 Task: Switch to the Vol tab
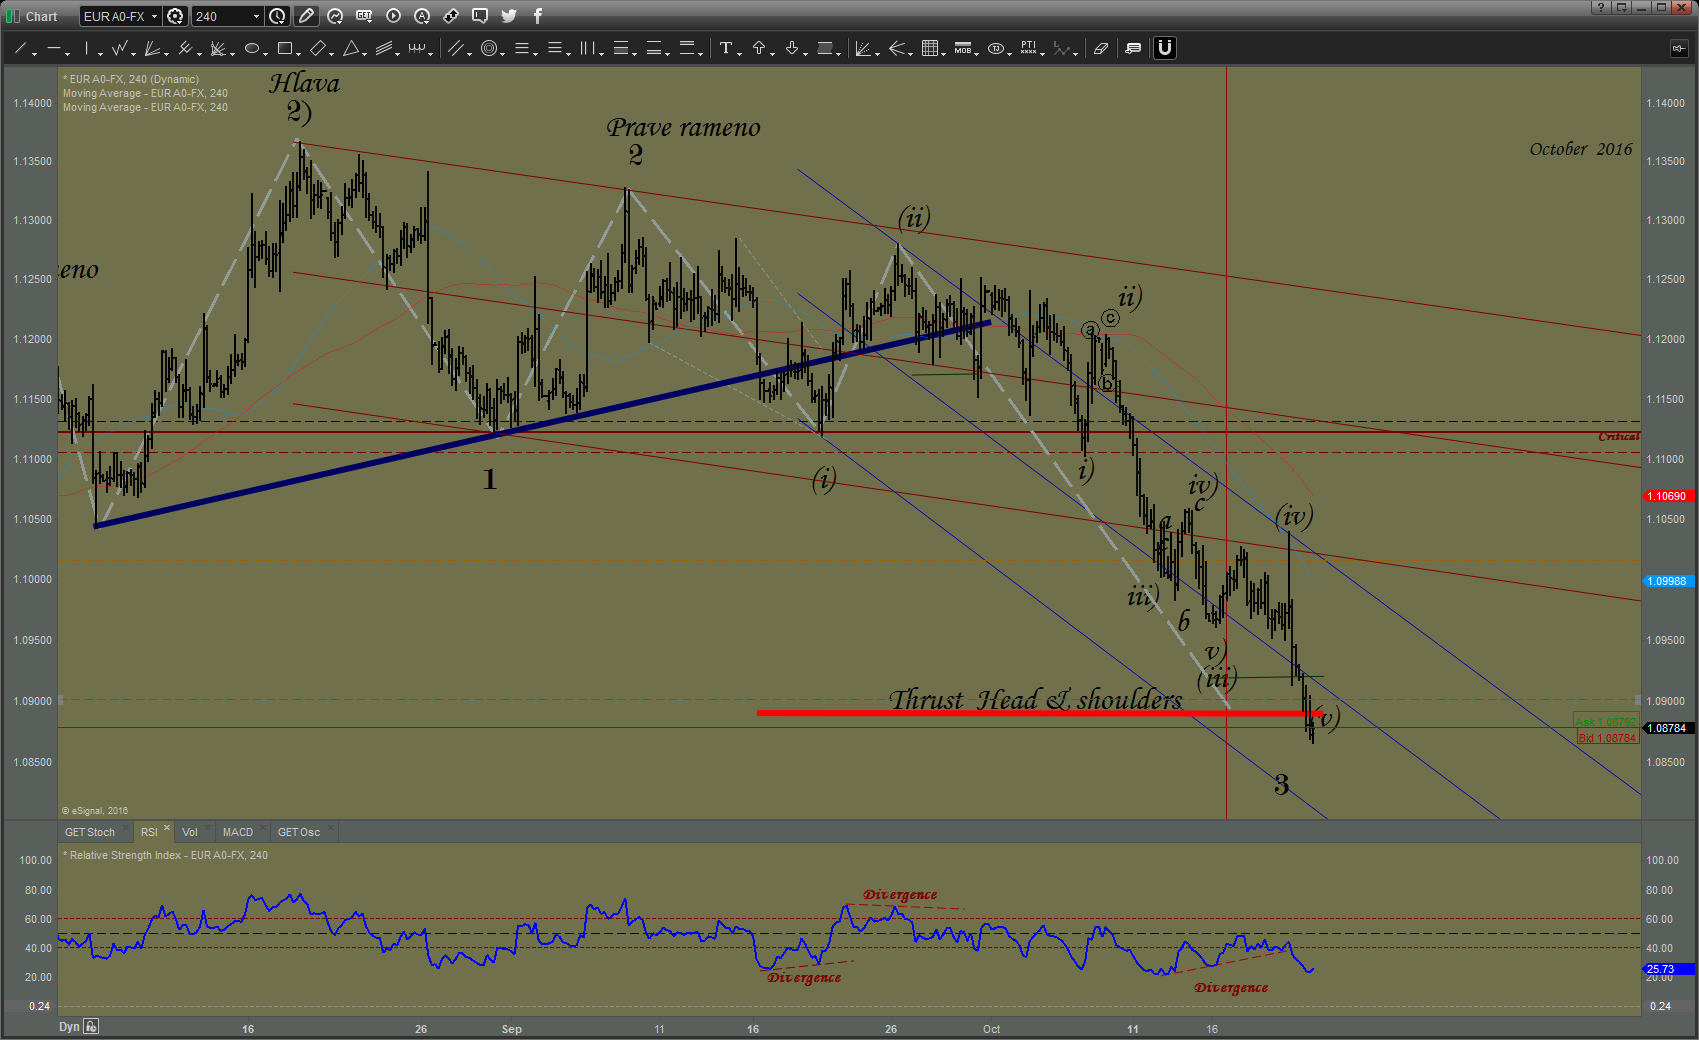pyautogui.click(x=190, y=832)
